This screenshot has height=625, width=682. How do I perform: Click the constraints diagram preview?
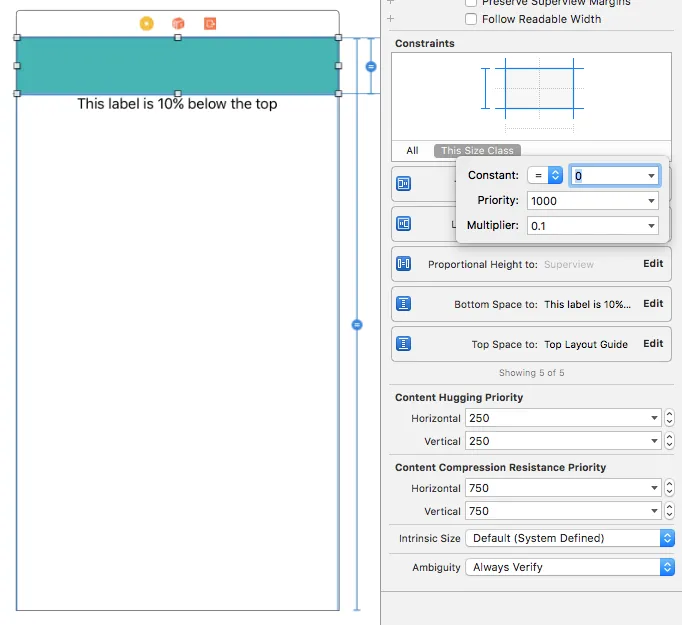(x=531, y=96)
